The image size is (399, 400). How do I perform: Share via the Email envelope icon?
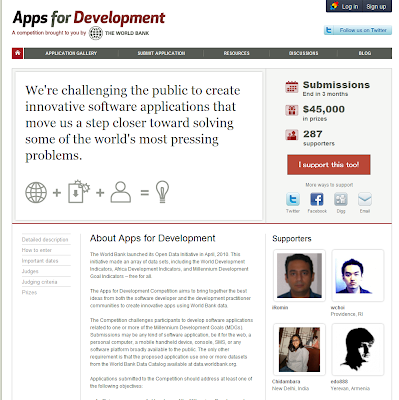click(365, 199)
